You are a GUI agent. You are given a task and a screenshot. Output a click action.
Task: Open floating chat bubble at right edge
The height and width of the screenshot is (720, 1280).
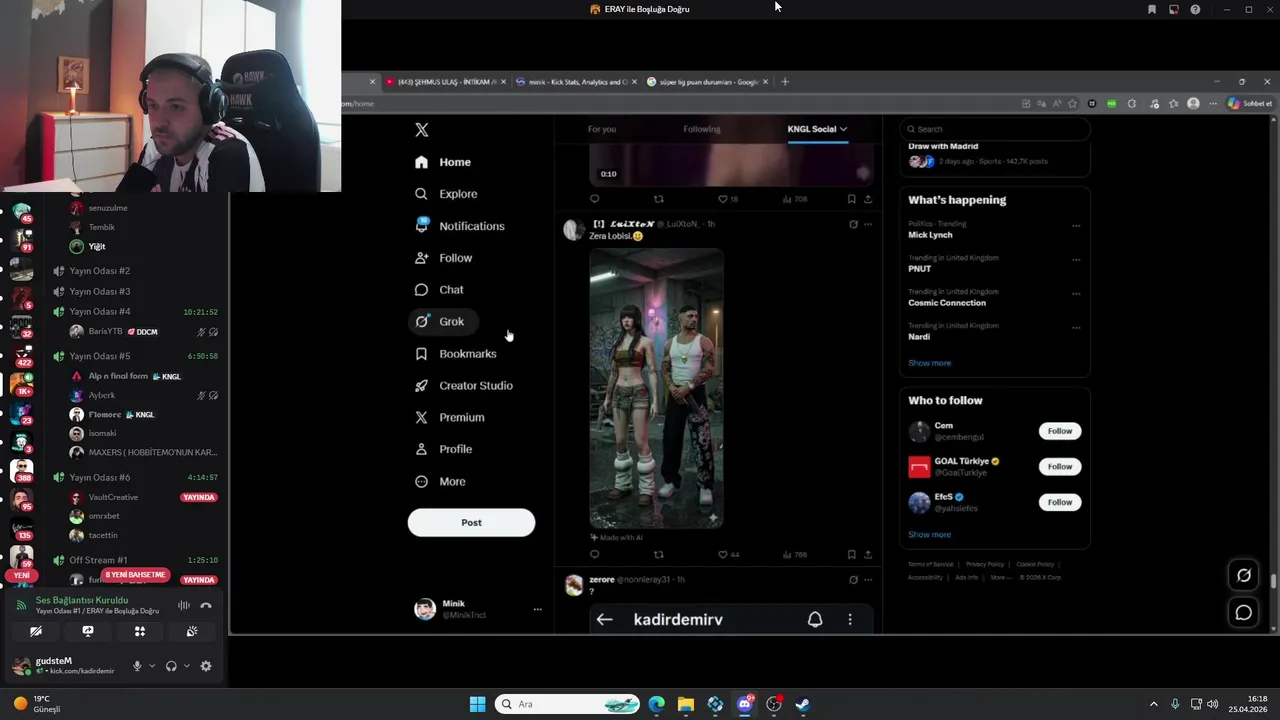[1244, 613]
